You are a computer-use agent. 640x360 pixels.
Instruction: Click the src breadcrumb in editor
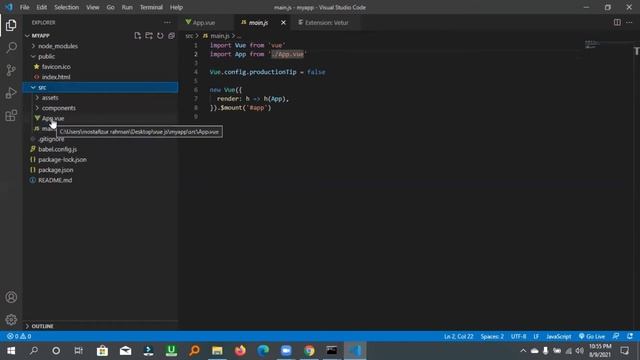[x=189, y=36]
